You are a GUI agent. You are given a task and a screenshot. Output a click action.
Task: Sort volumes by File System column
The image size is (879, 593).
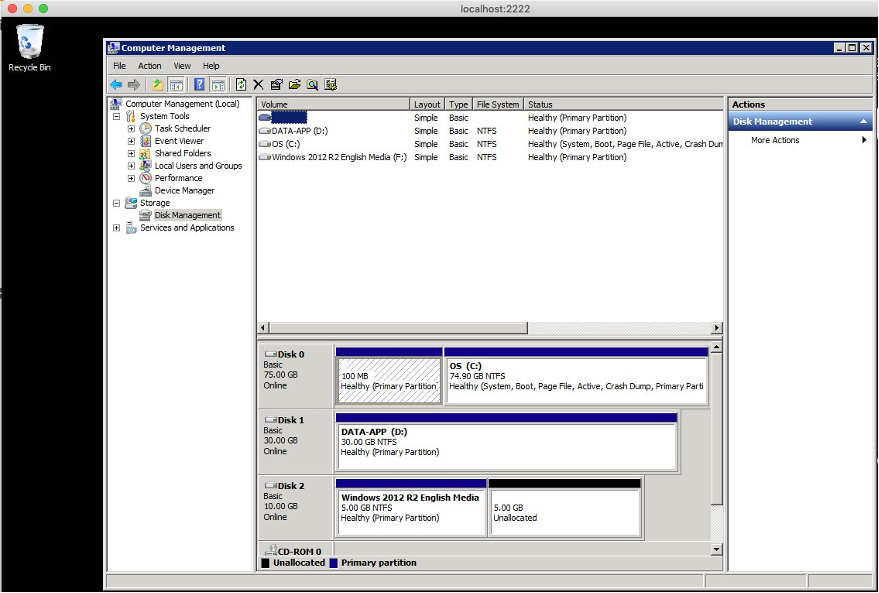click(498, 104)
